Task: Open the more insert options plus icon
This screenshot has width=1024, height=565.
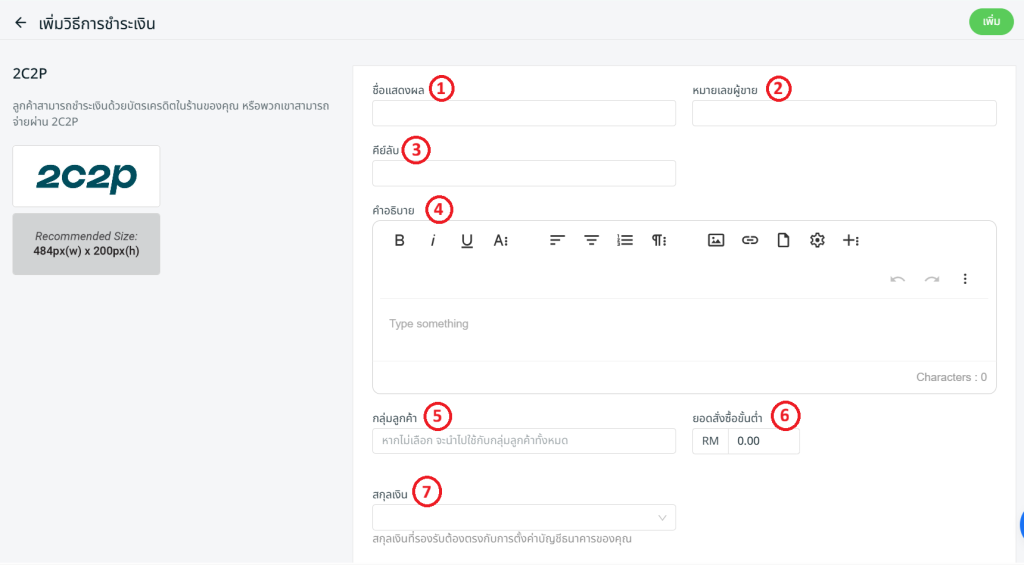Action: (x=851, y=240)
